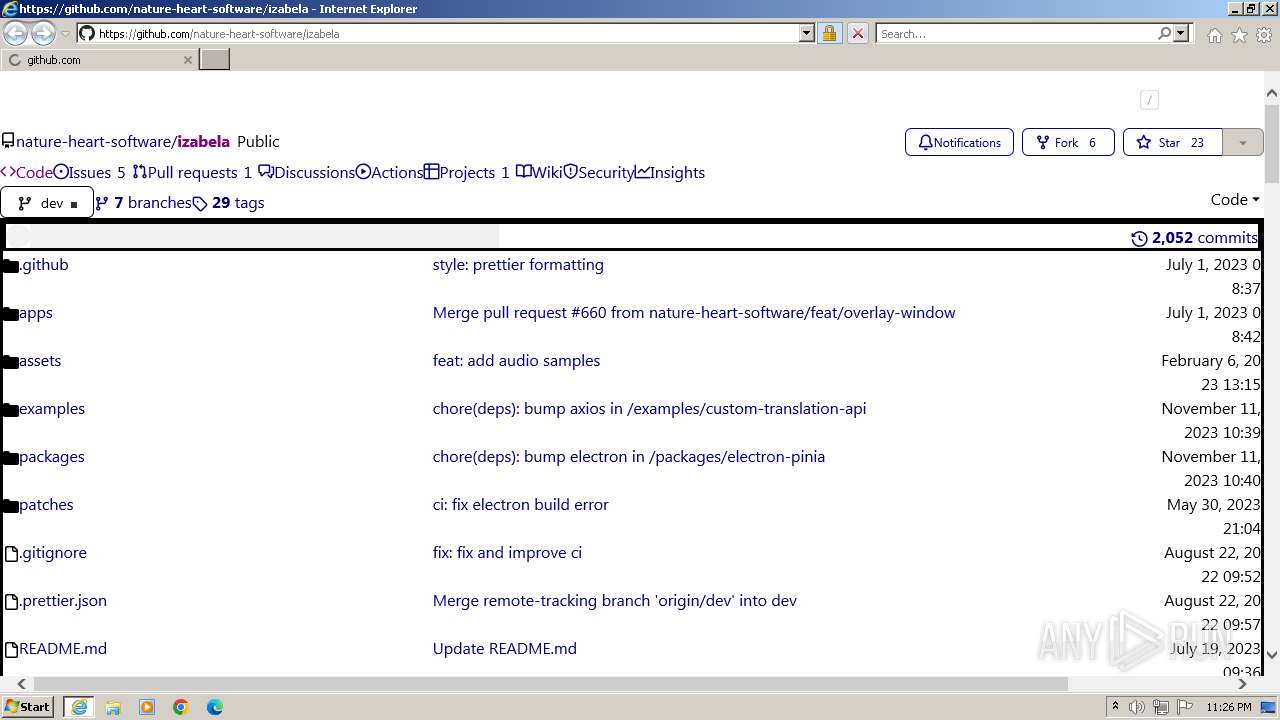
Task: Open the 'Merge pull request #660' commit
Action: [694, 313]
